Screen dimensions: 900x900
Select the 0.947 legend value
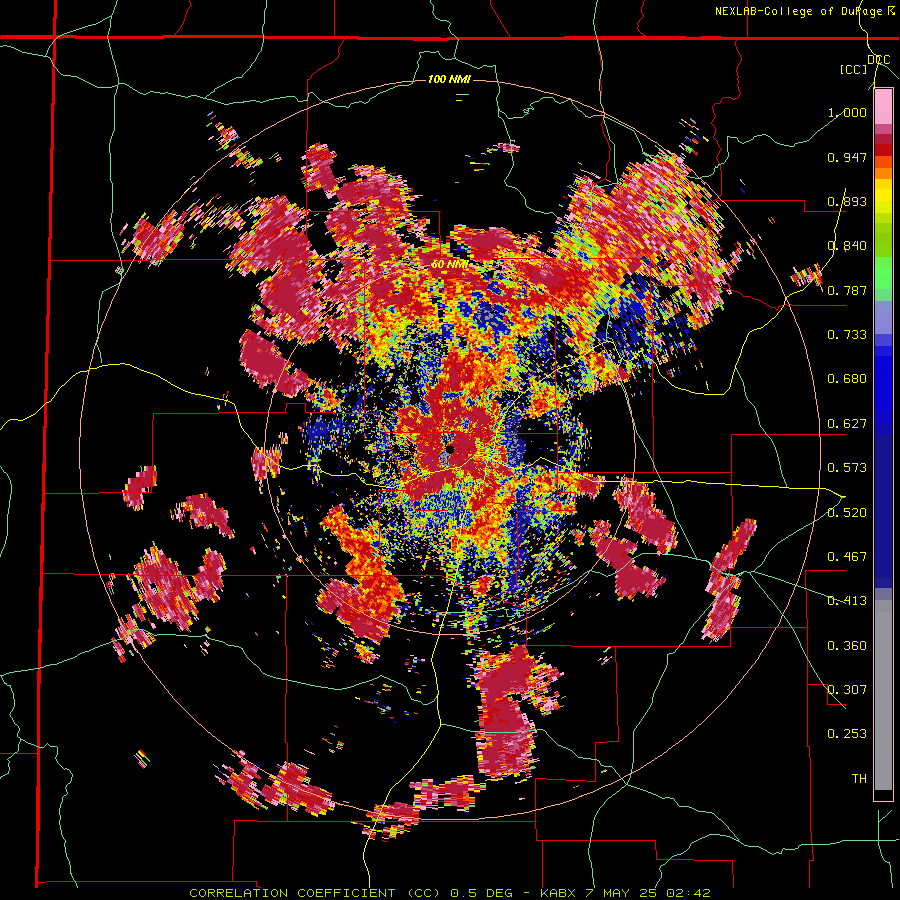tap(847, 157)
